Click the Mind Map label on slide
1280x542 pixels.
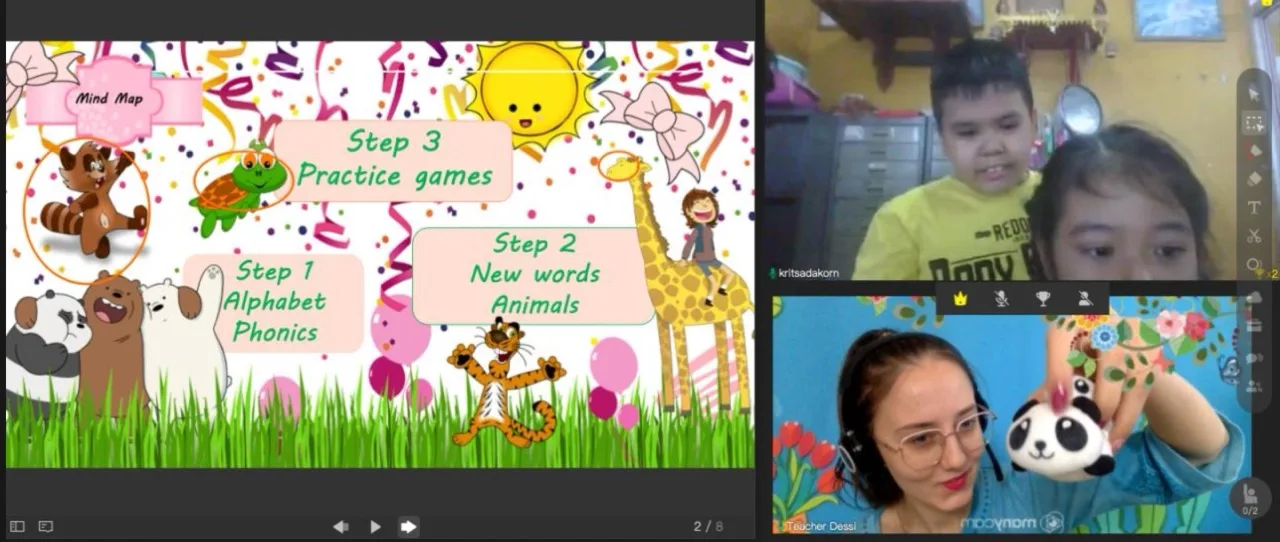tap(109, 99)
